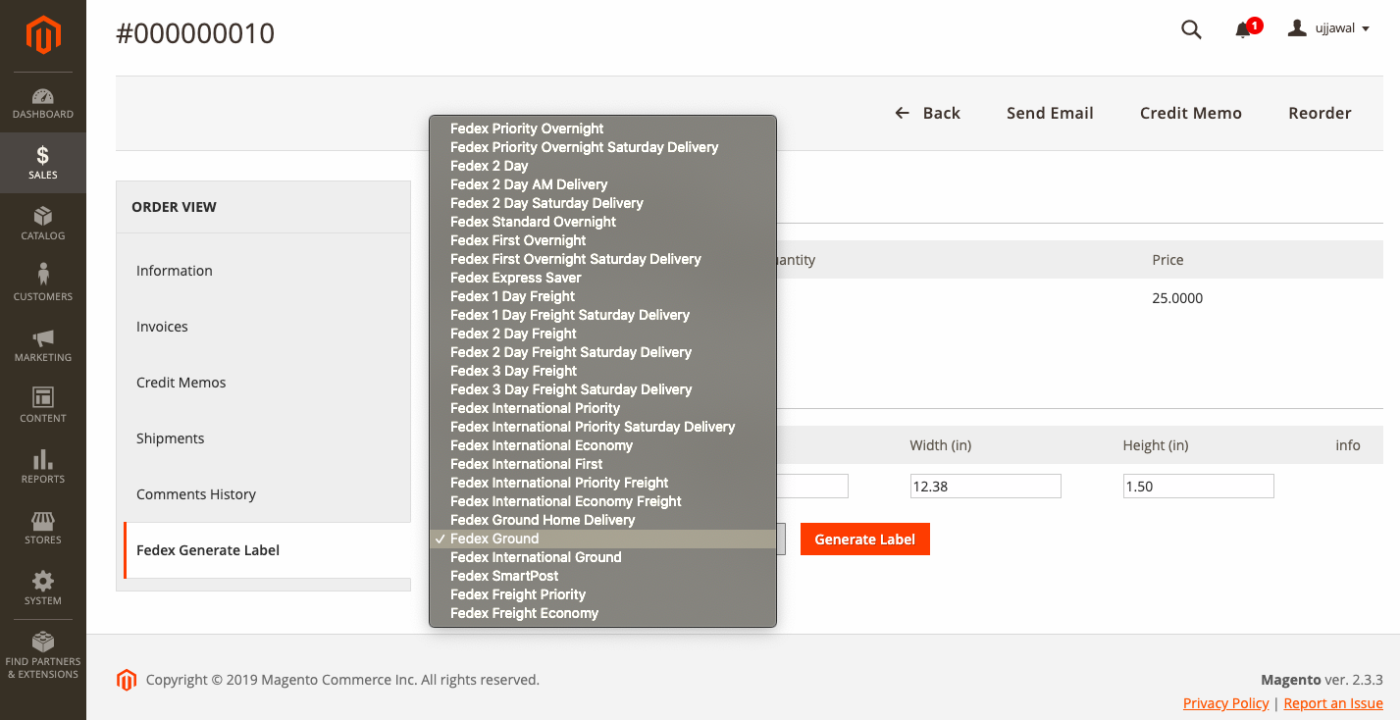The height and width of the screenshot is (720, 1400).
Task: Open the Reports sidebar section
Action: 43,468
